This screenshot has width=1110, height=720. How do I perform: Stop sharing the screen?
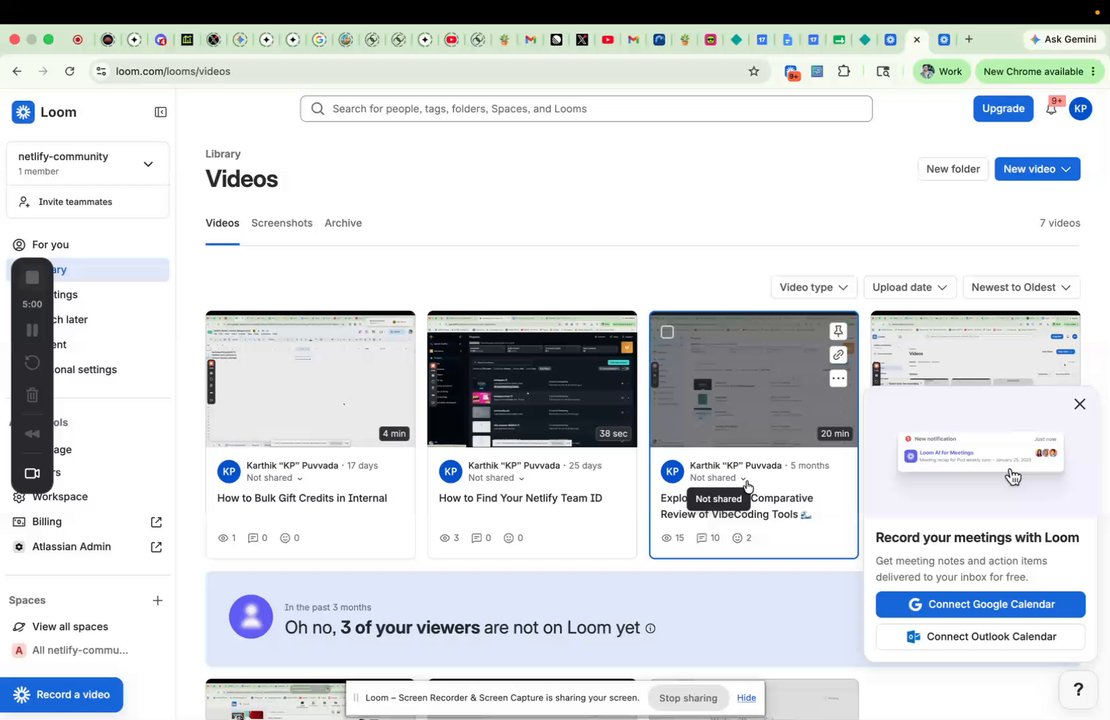[x=688, y=698]
